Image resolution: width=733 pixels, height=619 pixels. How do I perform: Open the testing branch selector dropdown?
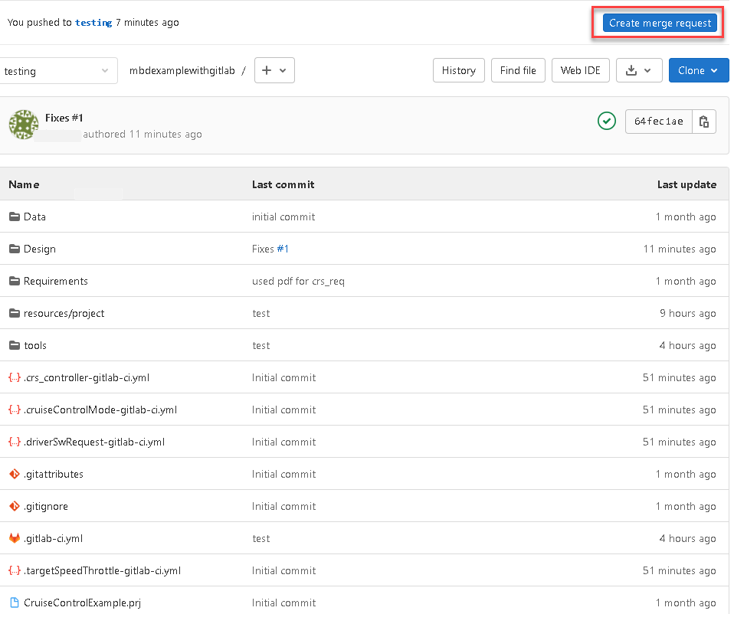[58, 71]
